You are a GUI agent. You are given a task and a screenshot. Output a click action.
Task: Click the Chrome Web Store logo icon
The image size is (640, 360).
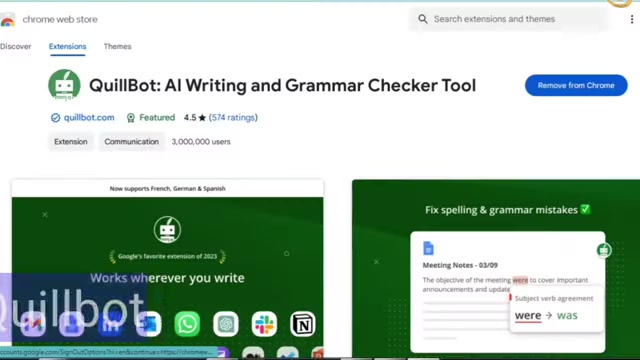click(x=7, y=20)
